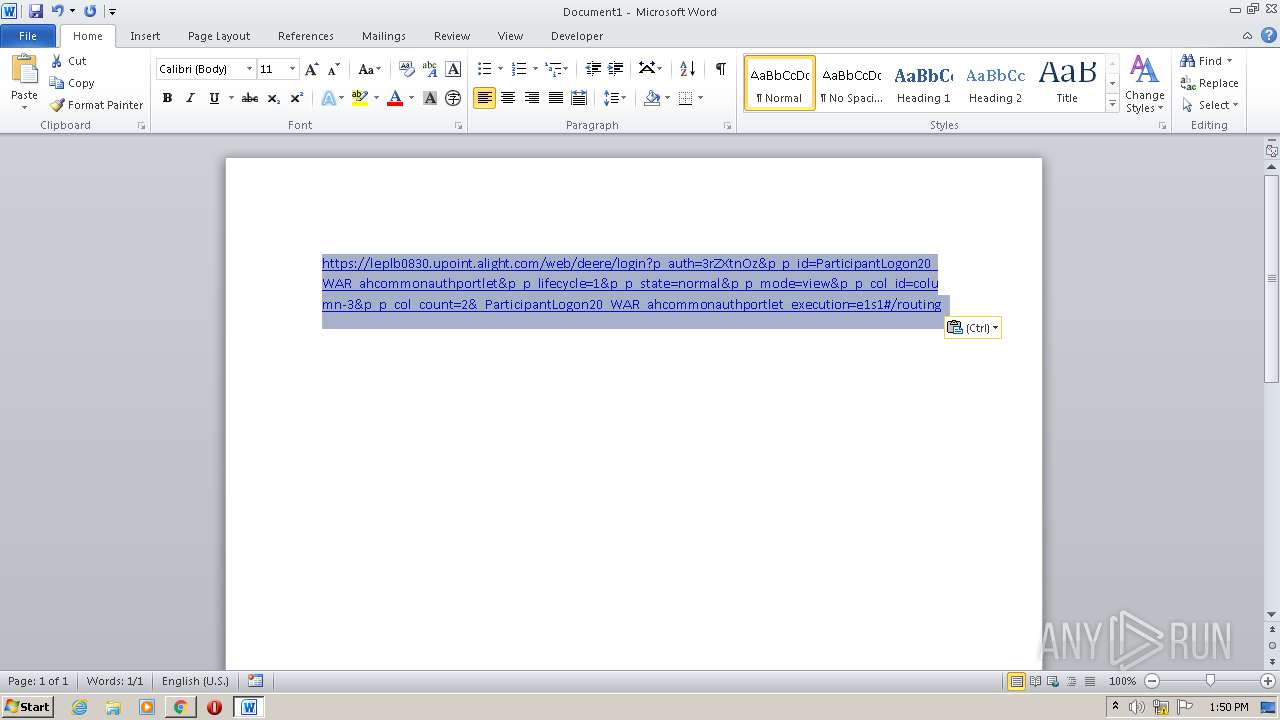Apply the Title style
Image resolution: width=1280 pixels, height=720 pixels.
(1067, 84)
